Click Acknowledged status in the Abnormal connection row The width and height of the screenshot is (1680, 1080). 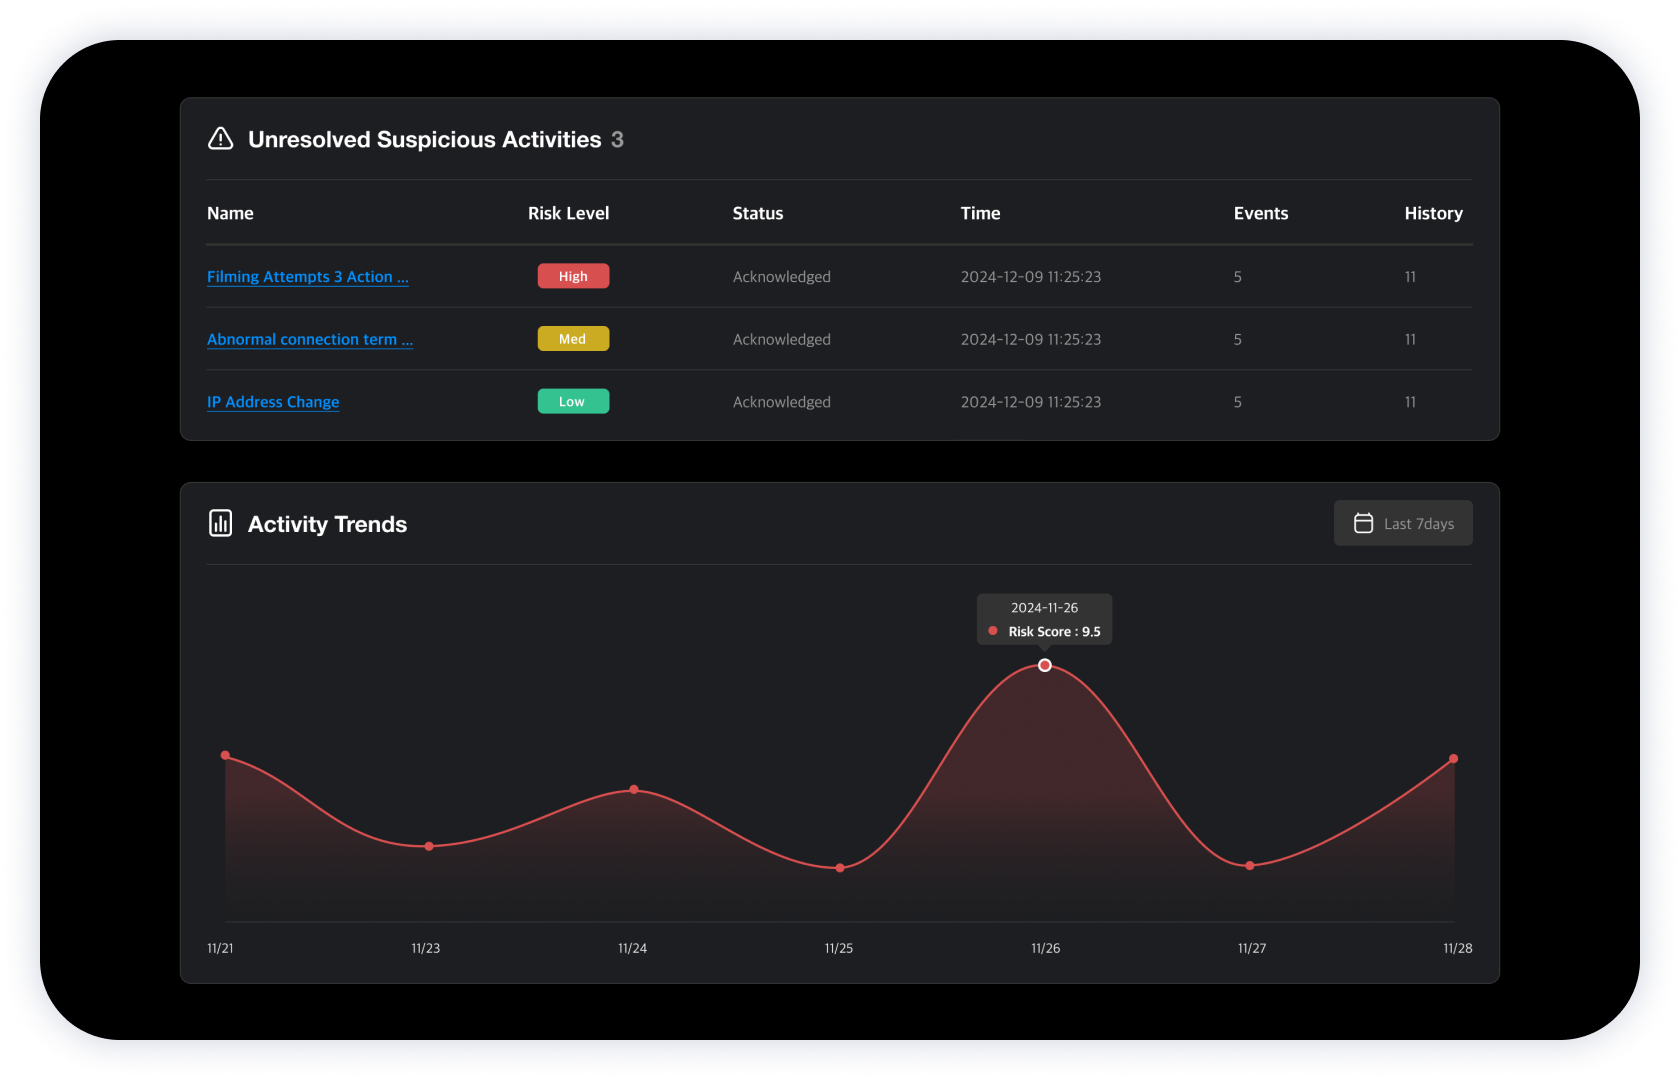point(781,340)
